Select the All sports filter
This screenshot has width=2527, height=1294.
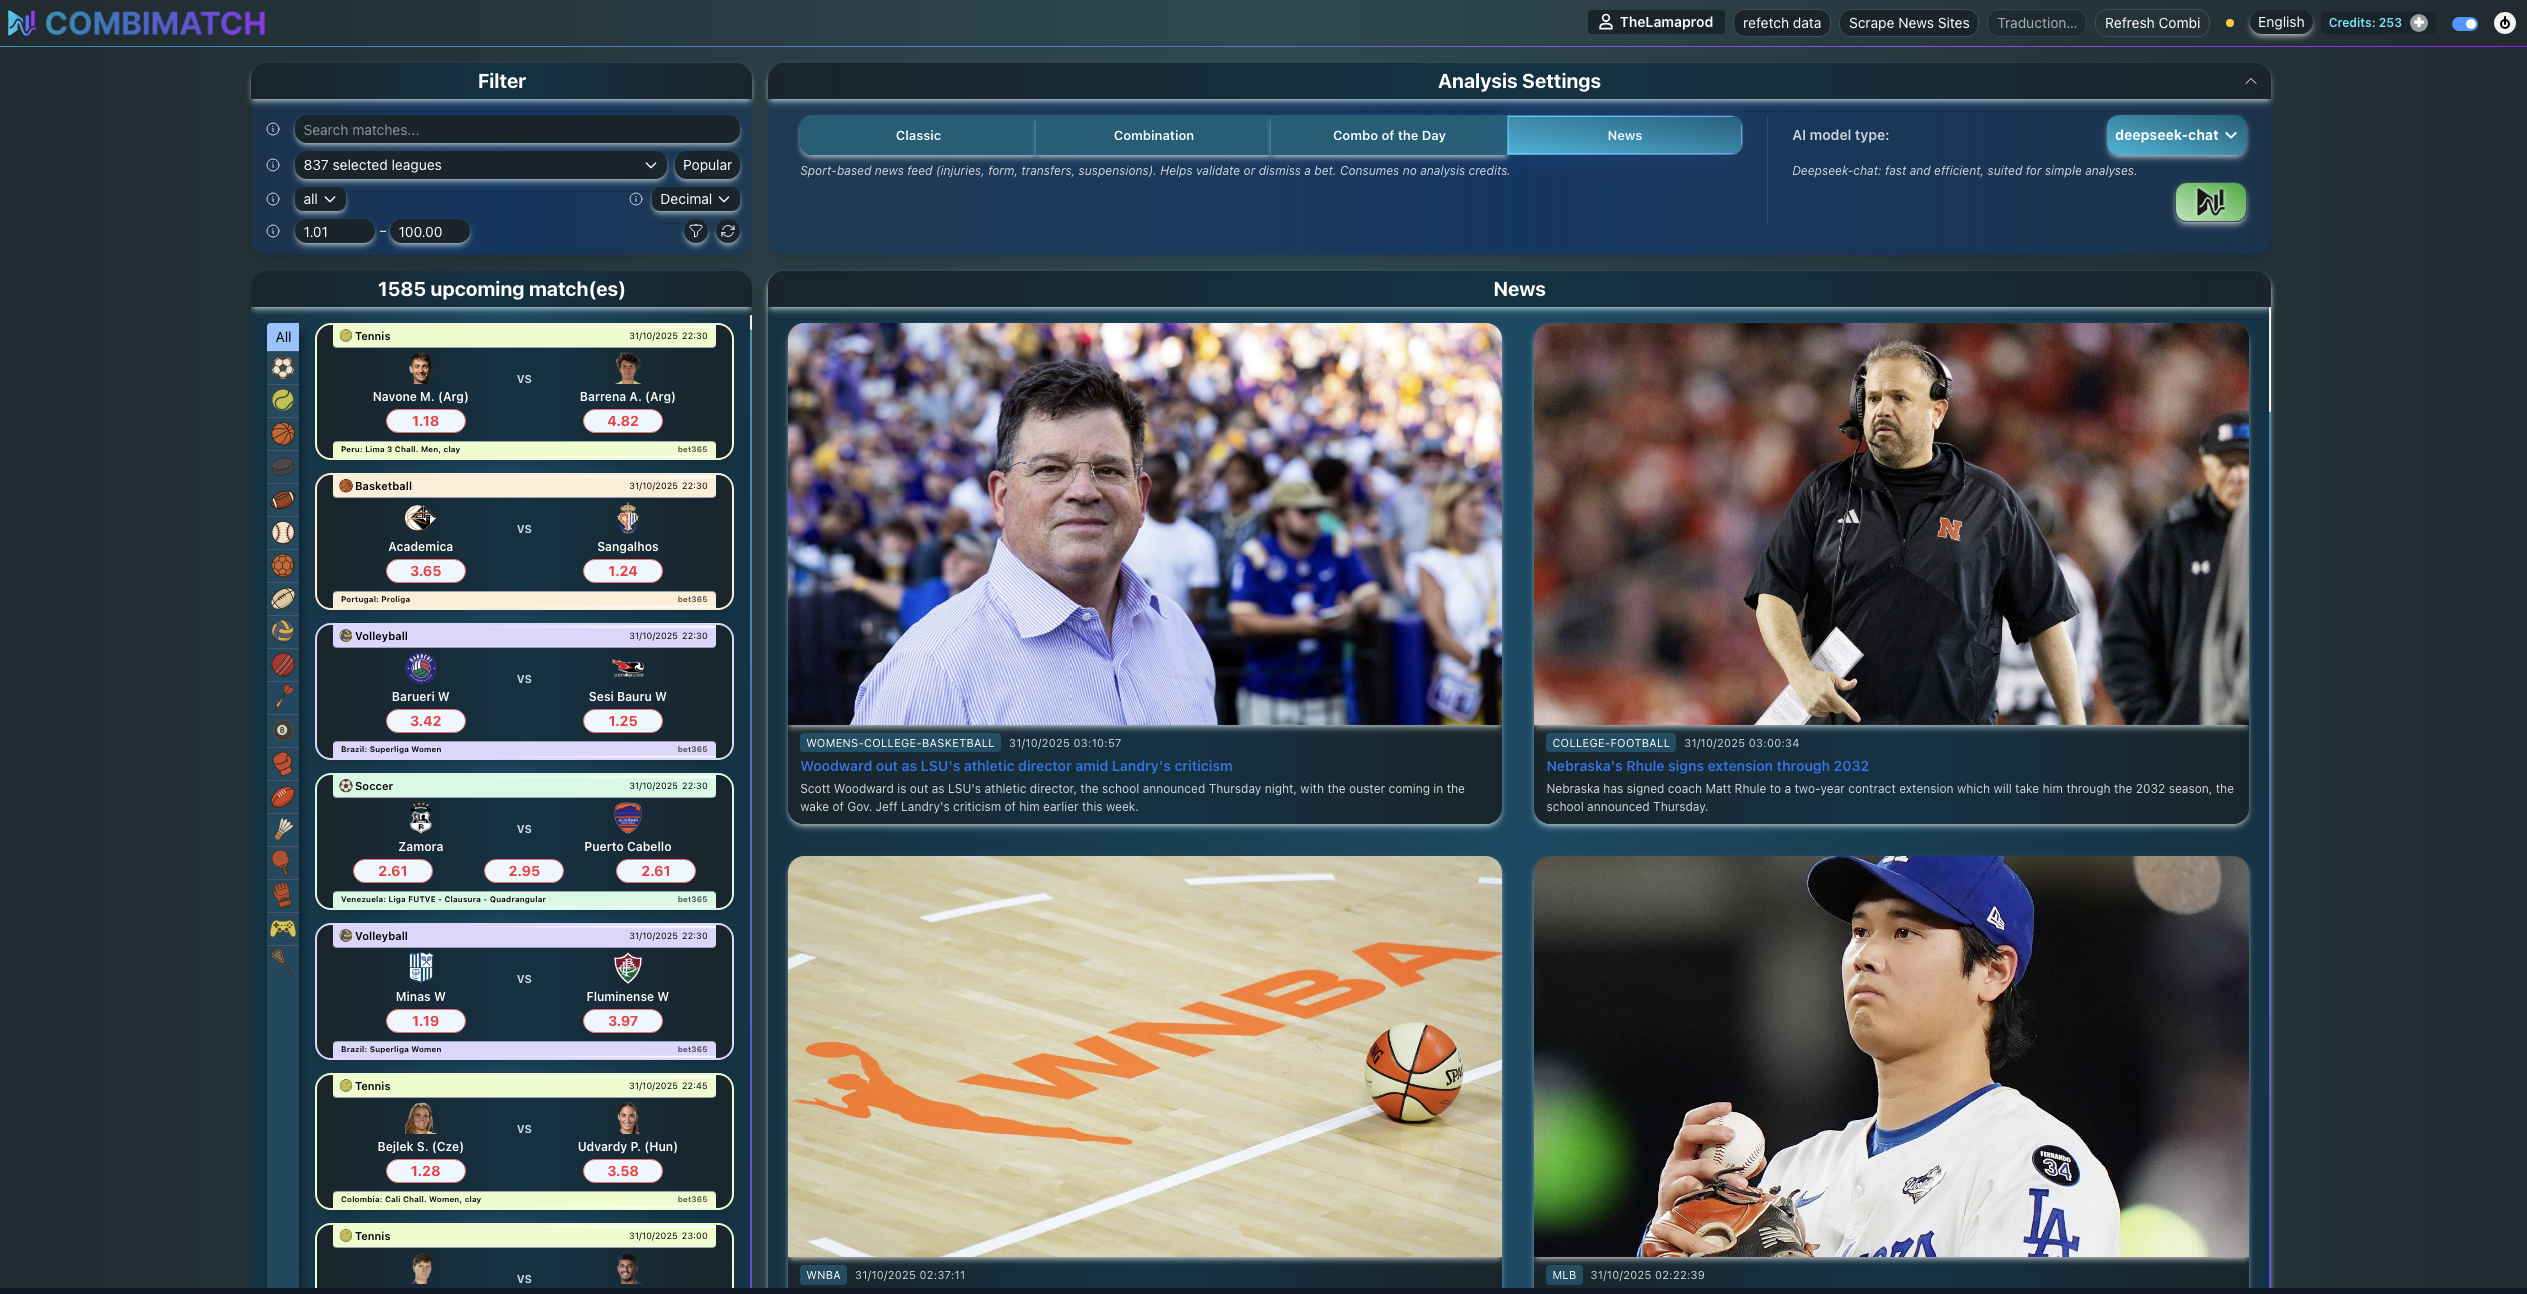click(283, 337)
